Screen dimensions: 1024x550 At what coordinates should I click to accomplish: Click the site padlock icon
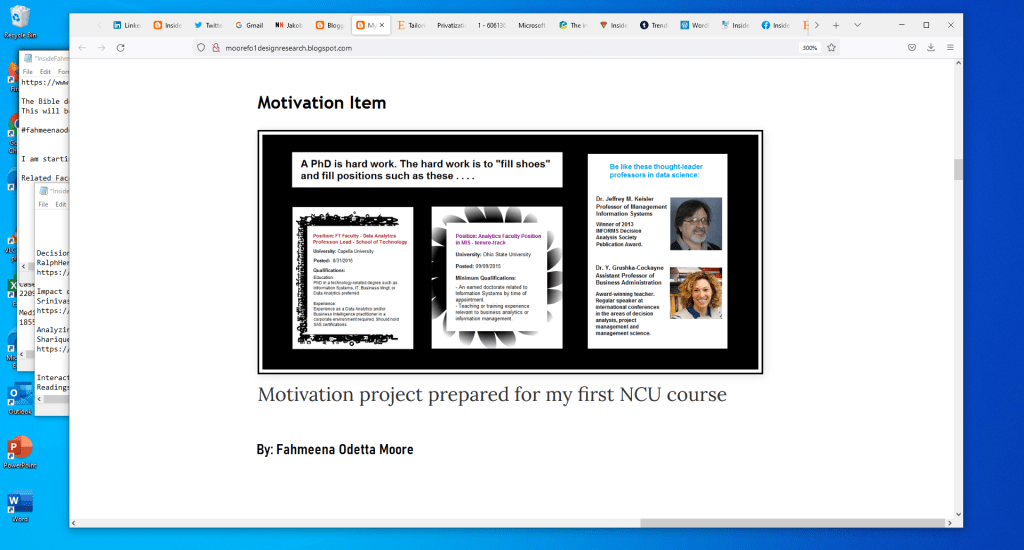point(215,47)
